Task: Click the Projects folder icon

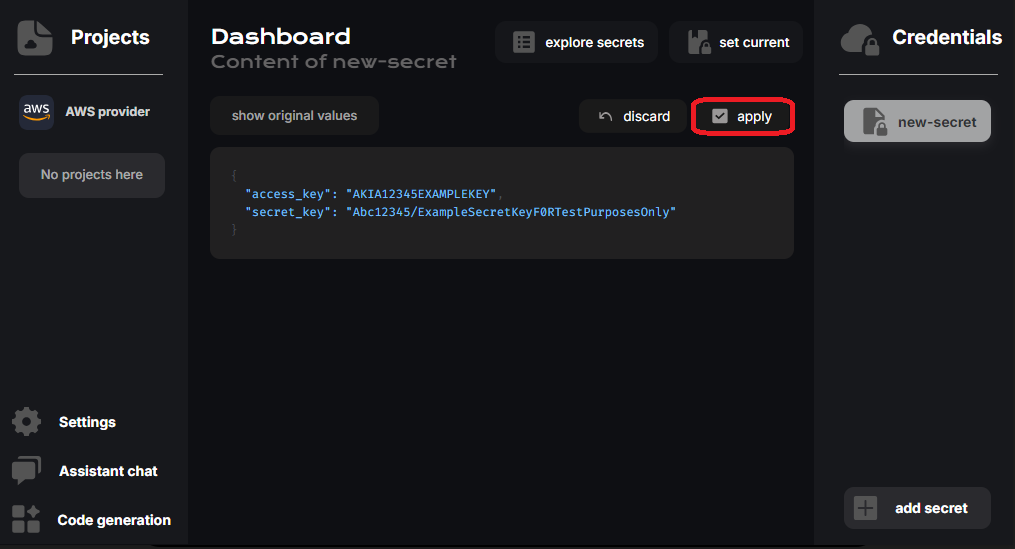Action: (x=35, y=38)
